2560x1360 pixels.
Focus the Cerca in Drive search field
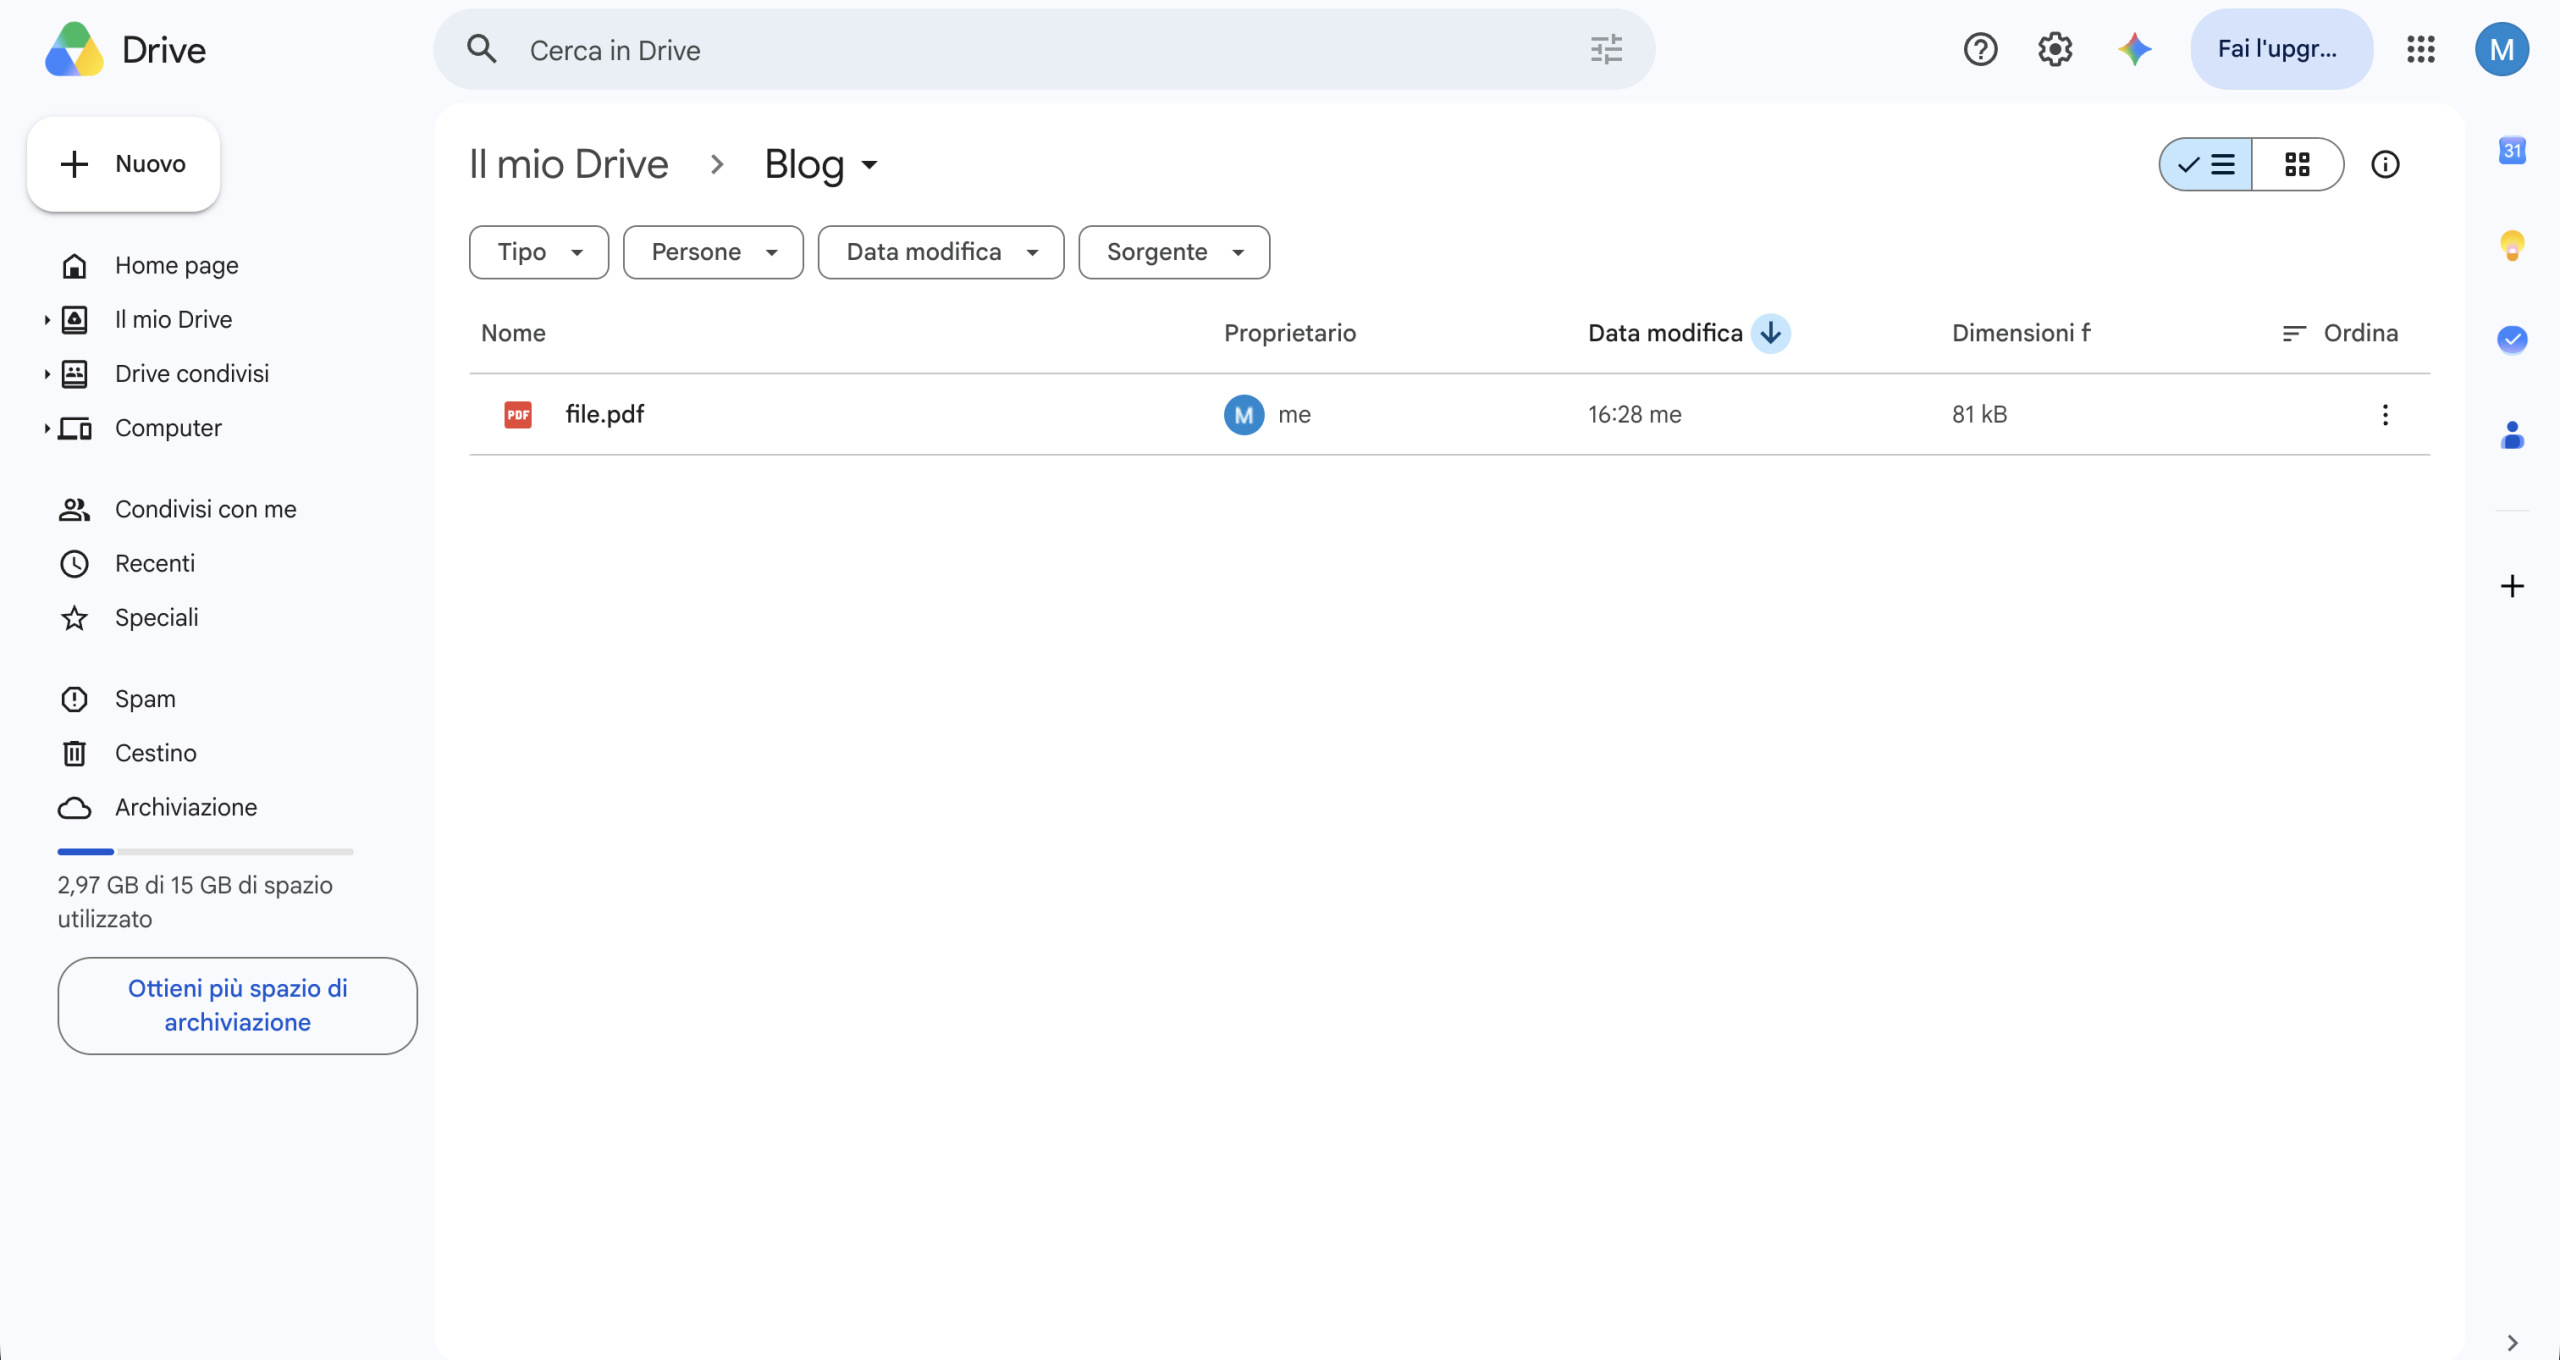pyautogui.click(x=1045, y=50)
